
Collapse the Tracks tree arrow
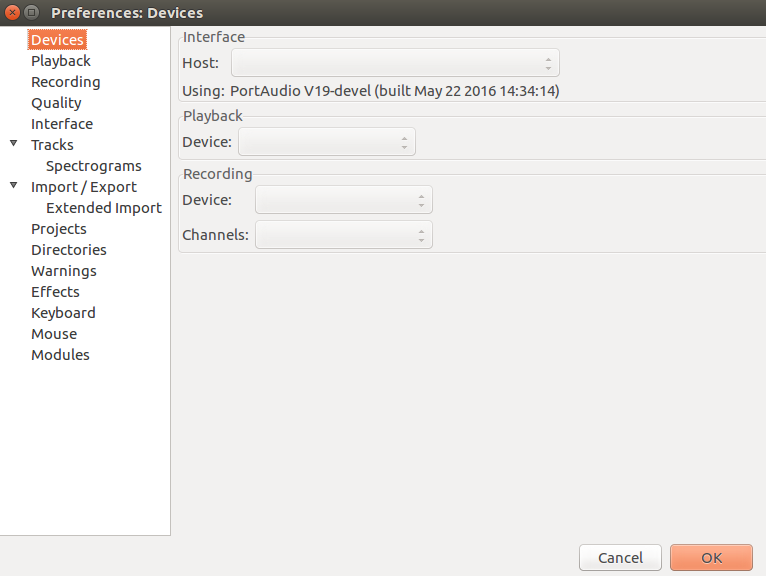click(13, 145)
